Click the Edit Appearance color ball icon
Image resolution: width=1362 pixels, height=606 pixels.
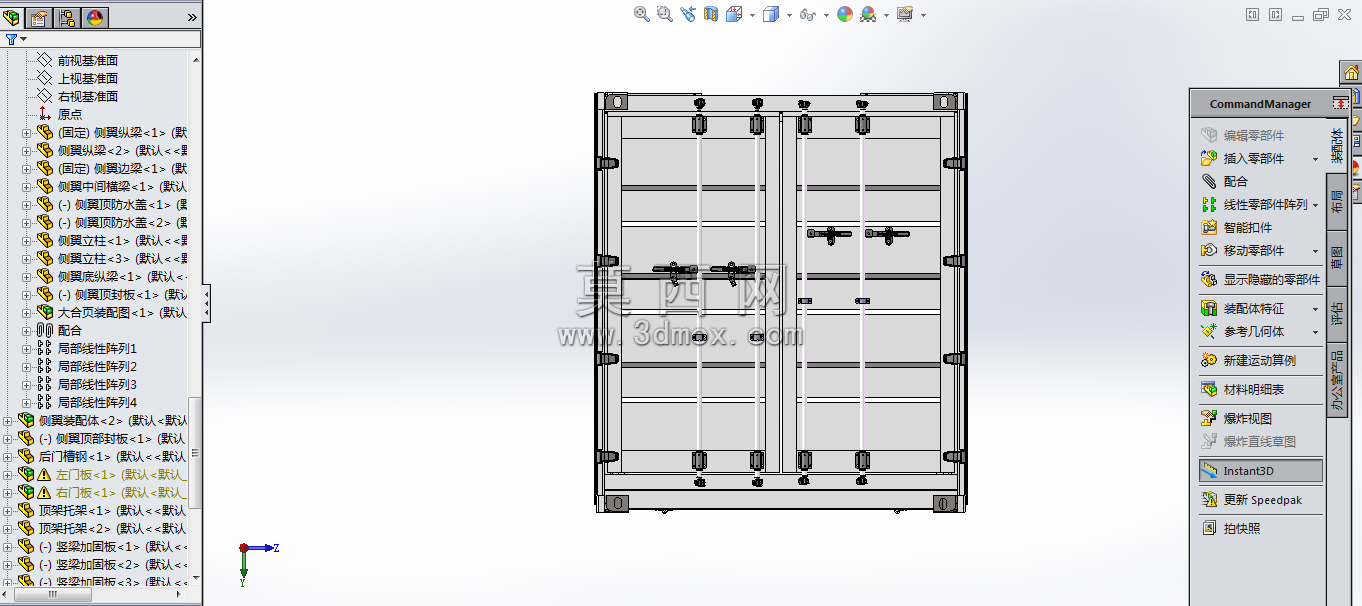(845, 14)
